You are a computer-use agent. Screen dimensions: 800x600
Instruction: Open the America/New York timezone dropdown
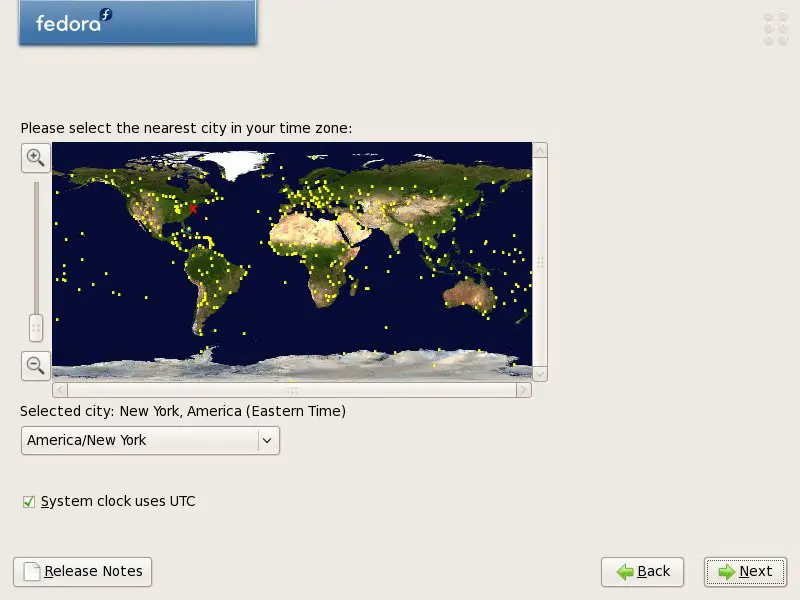(150, 440)
